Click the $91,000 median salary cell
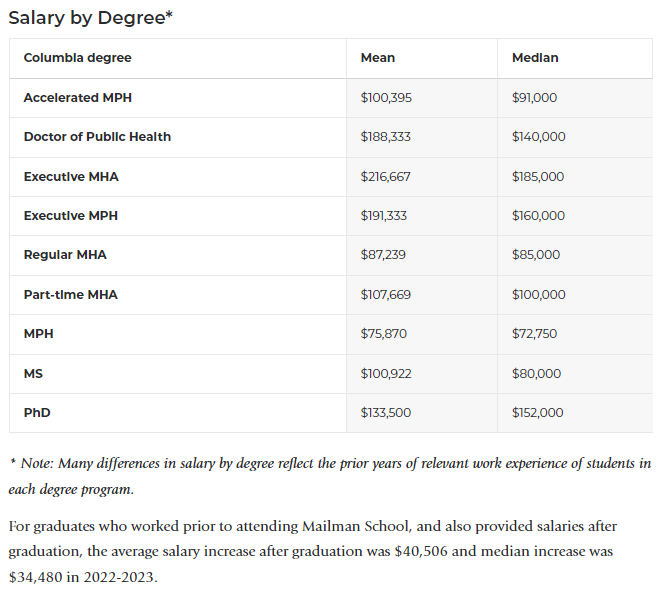Screen dimensions: 665x597 point(534,98)
